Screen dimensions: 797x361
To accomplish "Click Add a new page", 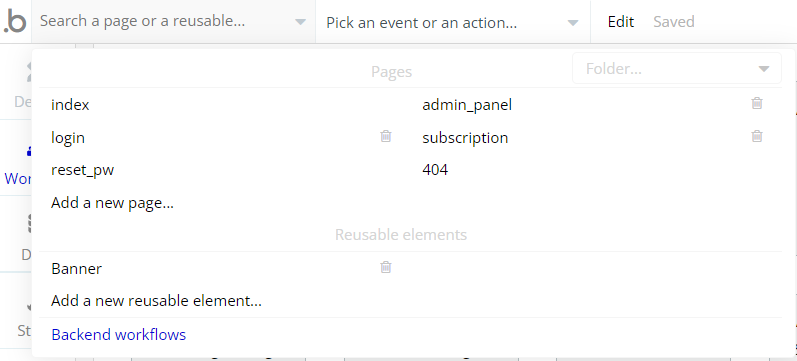I will click(x=112, y=203).
